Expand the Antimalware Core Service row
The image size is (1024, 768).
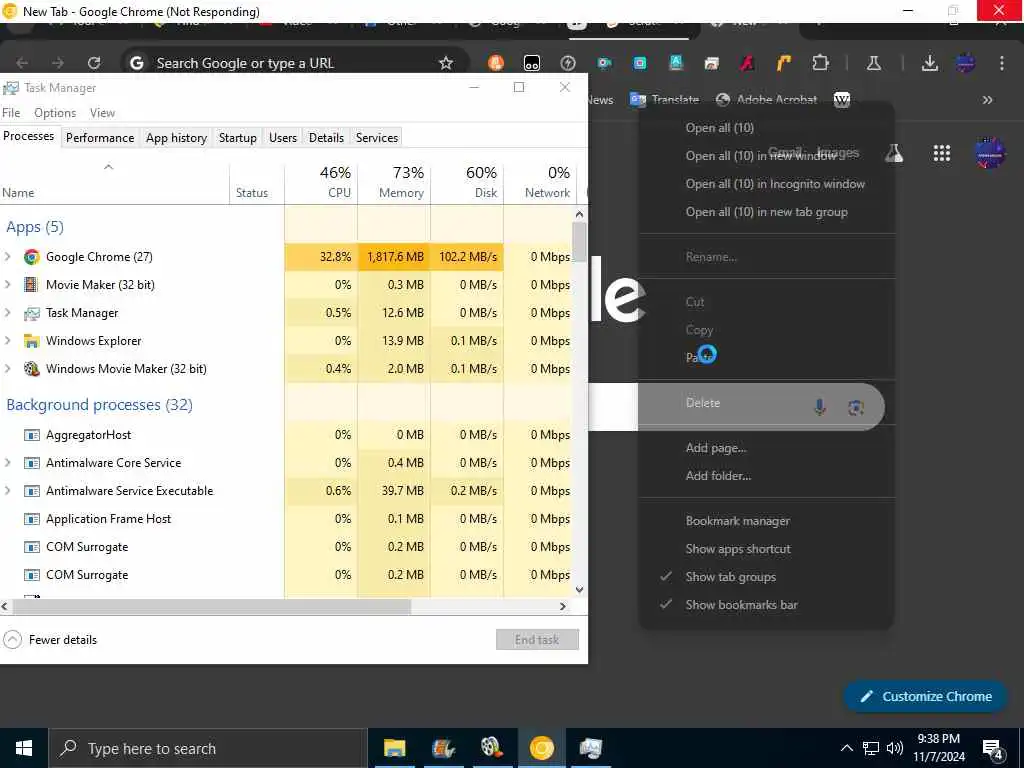[x=8, y=462]
